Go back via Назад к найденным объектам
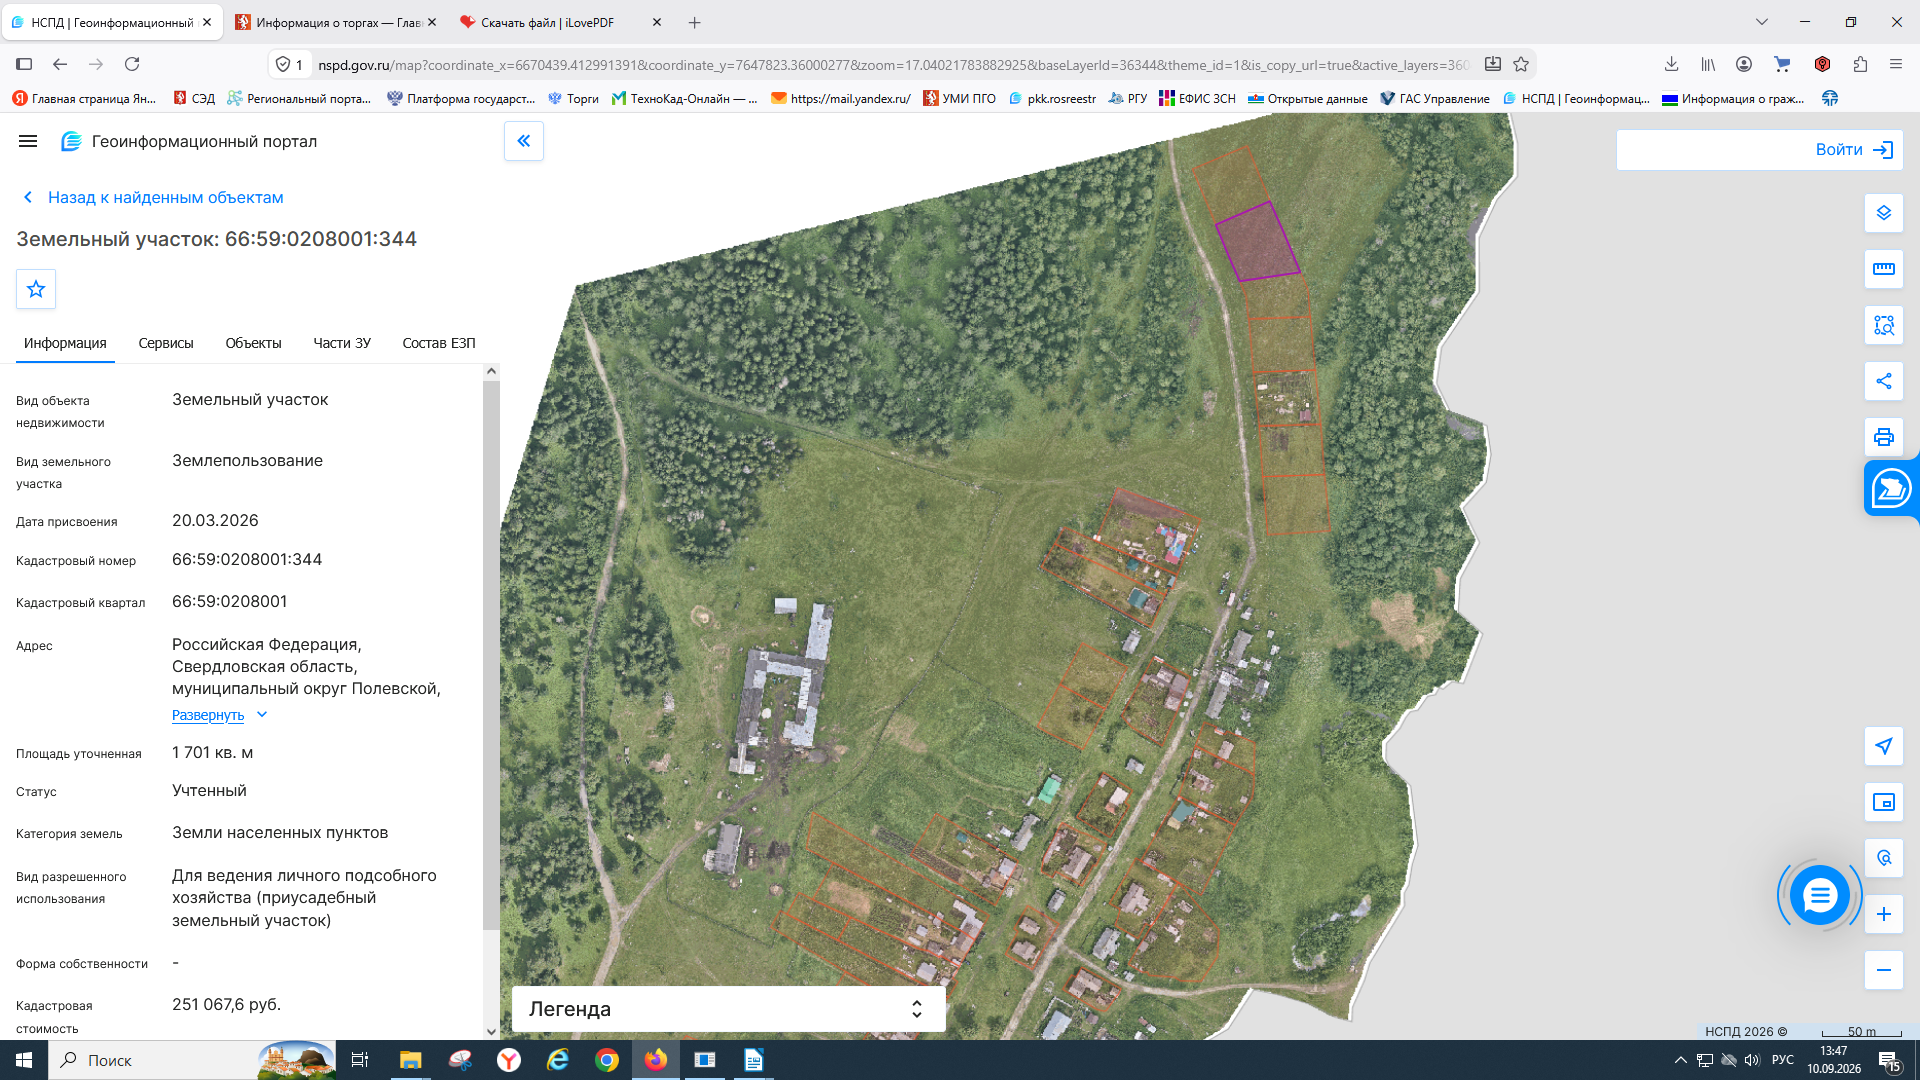The height and width of the screenshot is (1080, 1920). pyautogui.click(x=154, y=197)
